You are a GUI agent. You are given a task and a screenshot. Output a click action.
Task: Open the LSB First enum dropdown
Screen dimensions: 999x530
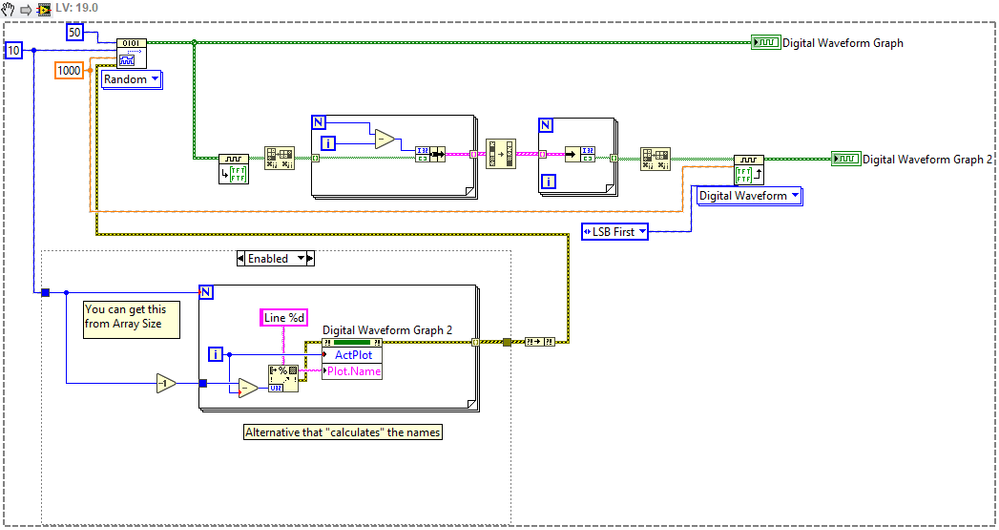click(615, 232)
